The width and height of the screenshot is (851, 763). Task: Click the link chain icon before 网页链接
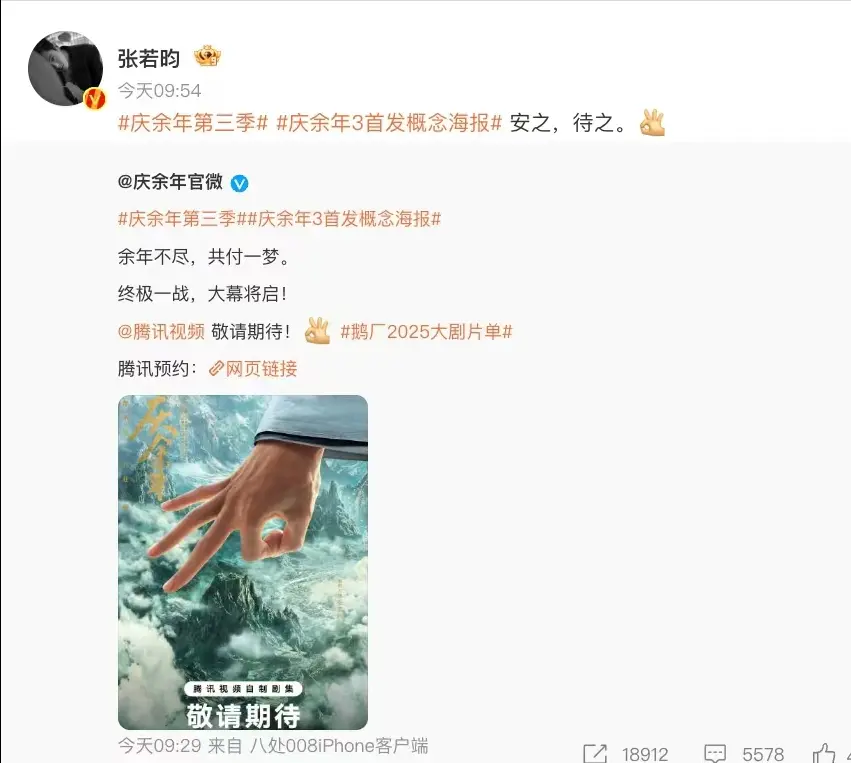coord(216,369)
